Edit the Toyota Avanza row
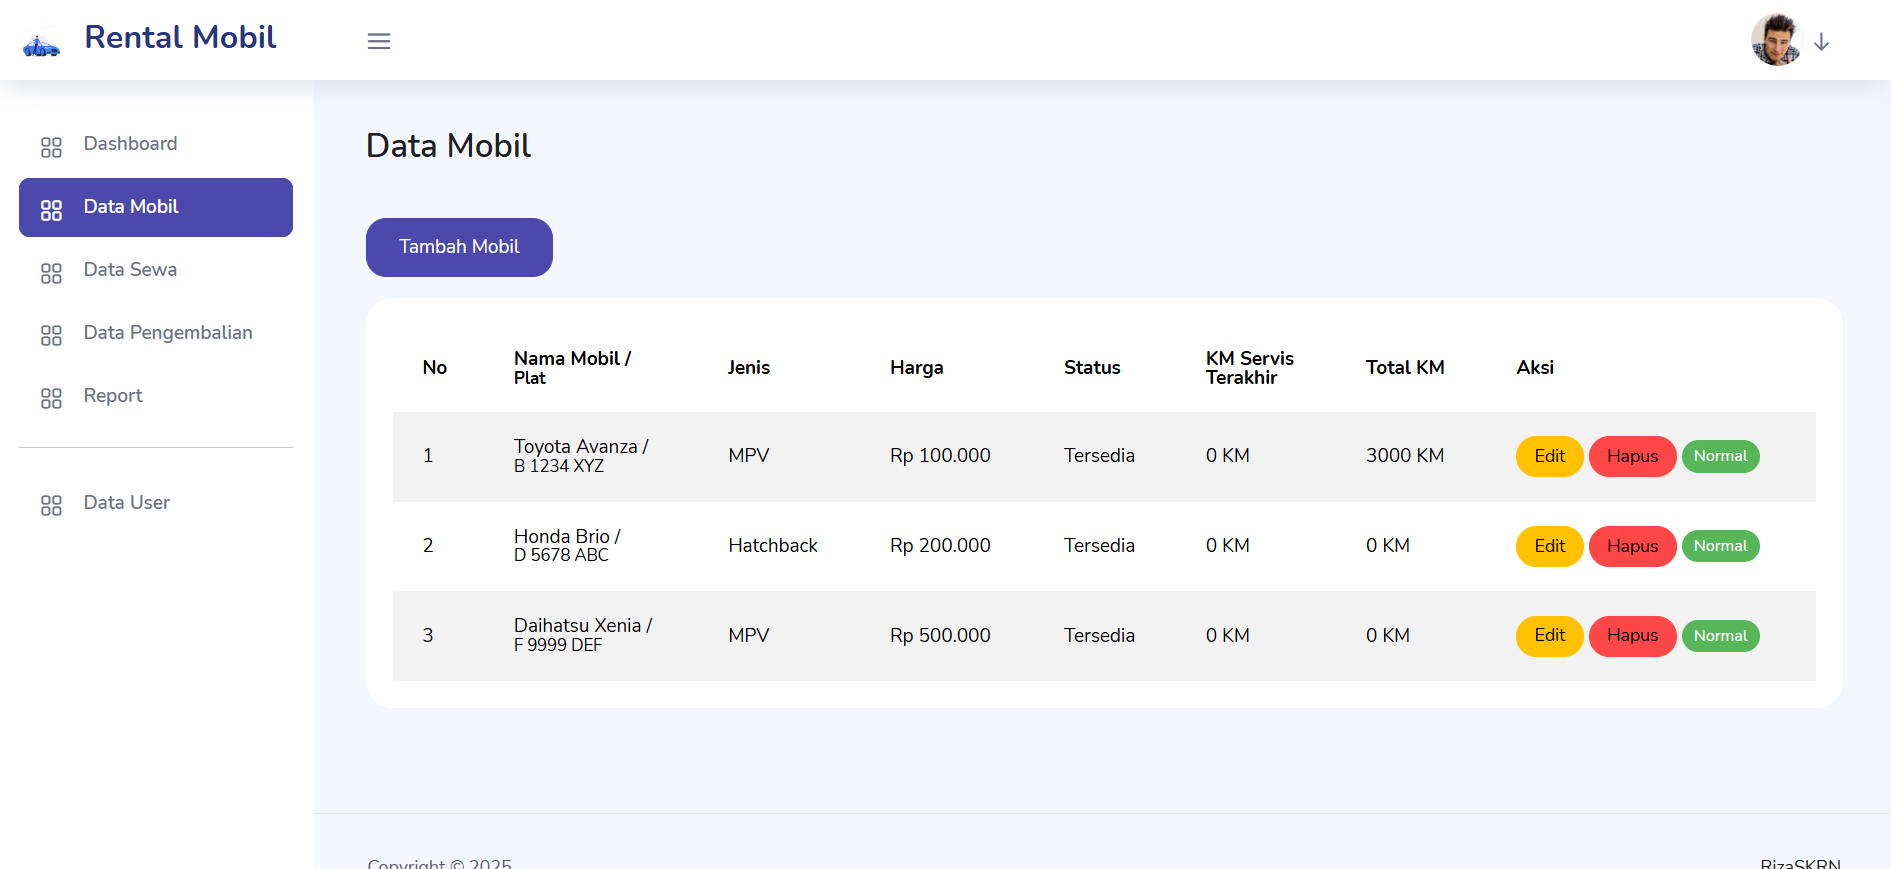This screenshot has height=869, width=1891. point(1549,456)
